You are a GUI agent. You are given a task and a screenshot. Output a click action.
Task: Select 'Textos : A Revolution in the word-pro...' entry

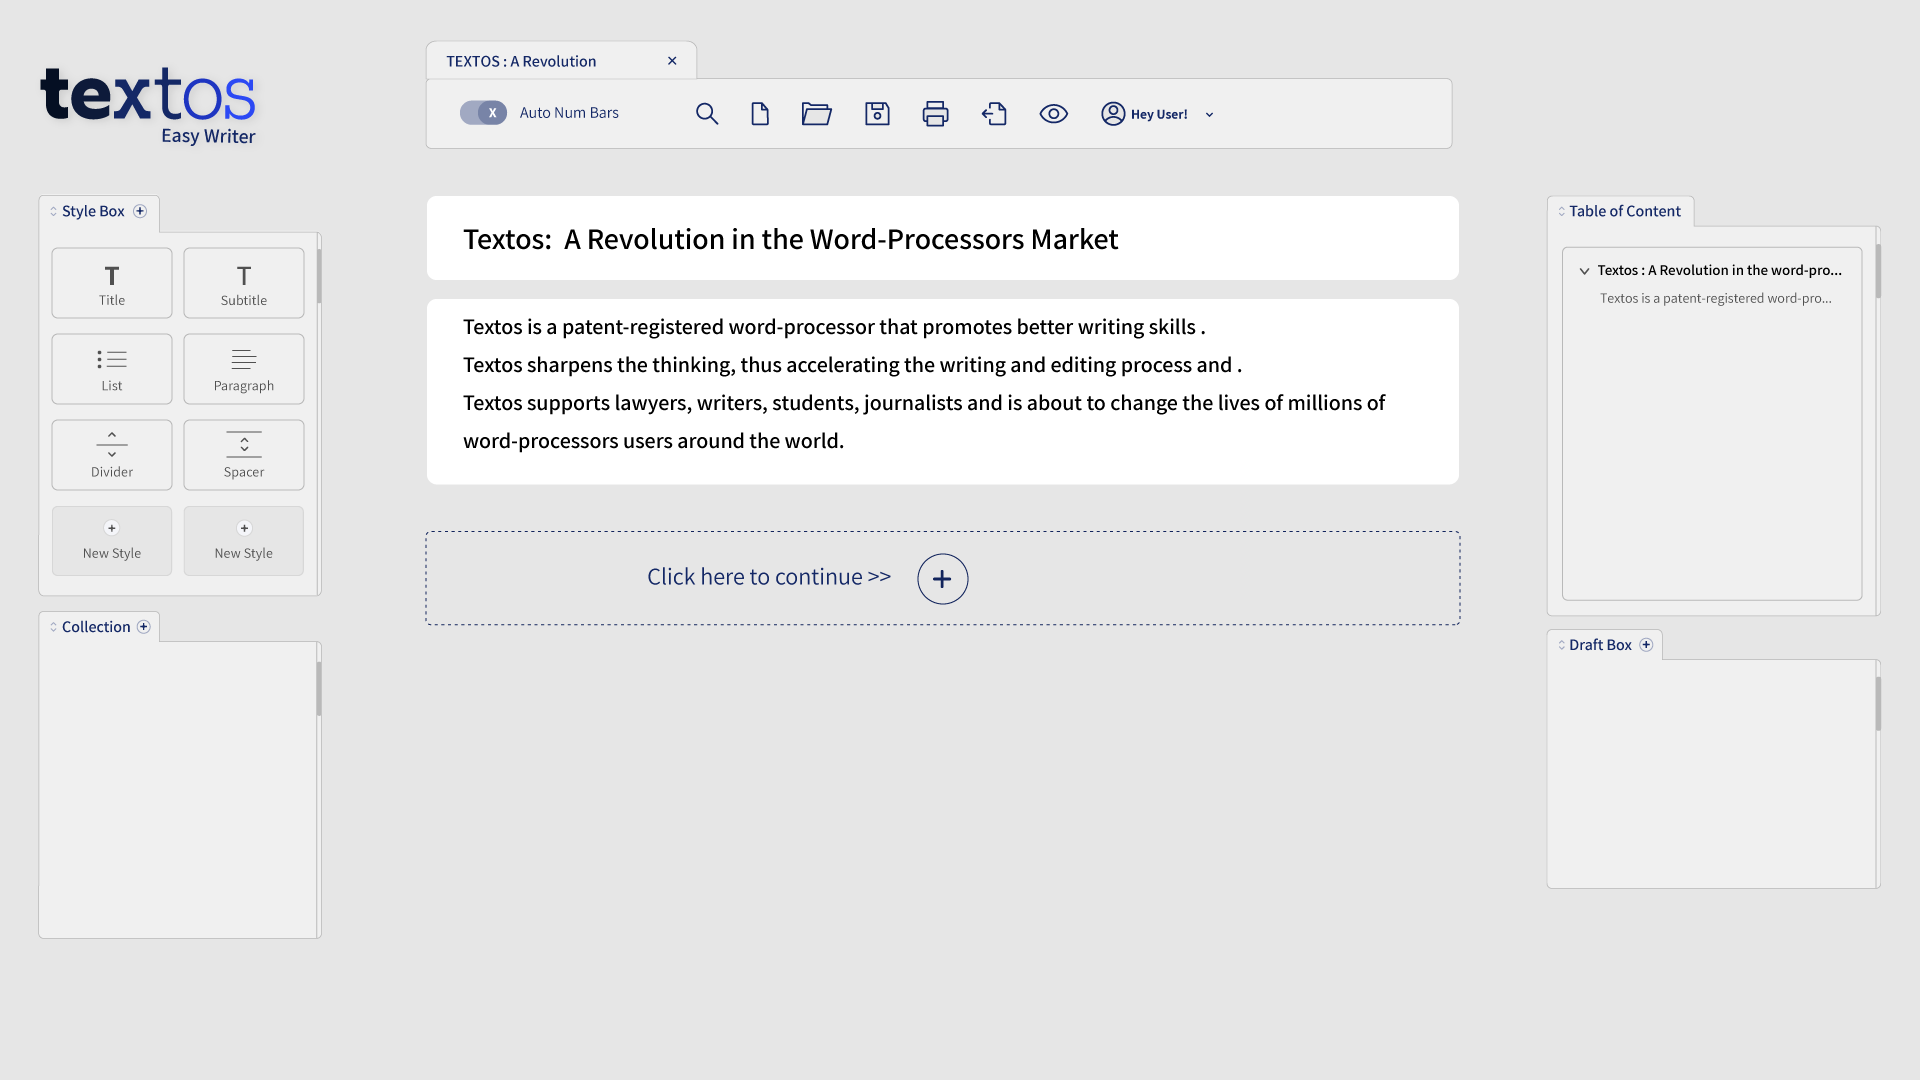pyautogui.click(x=1719, y=270)
